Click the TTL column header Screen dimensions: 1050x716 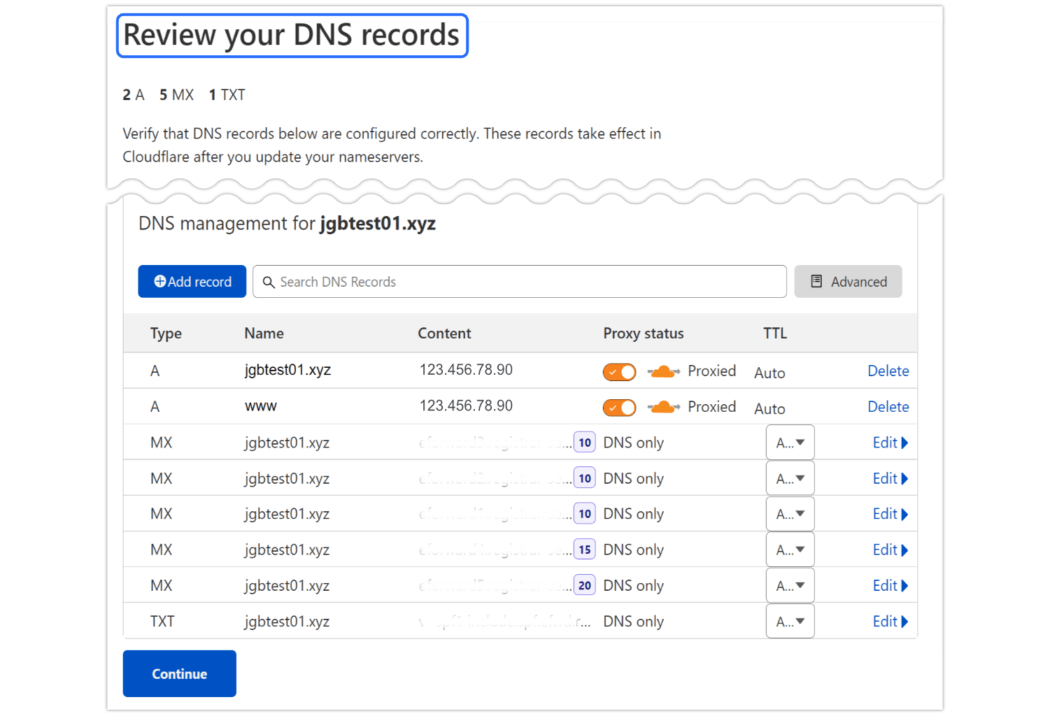[x=775, y=334]
